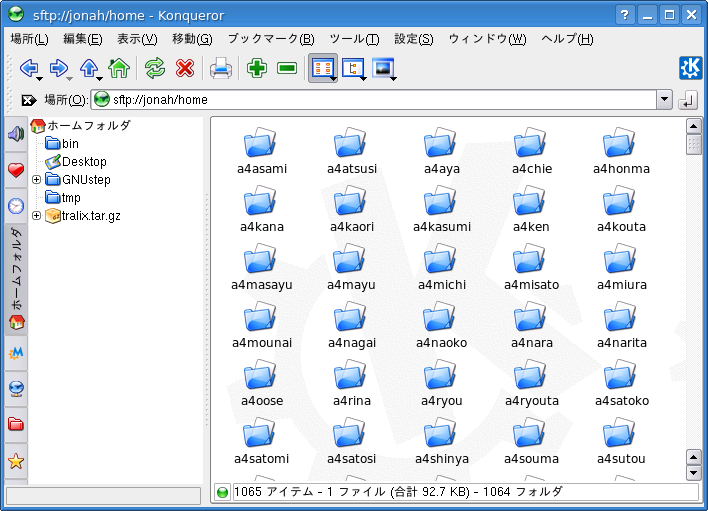Open the sidebar network globe tab
Screen dimensions: 708x511
click(x=16, y=389)
